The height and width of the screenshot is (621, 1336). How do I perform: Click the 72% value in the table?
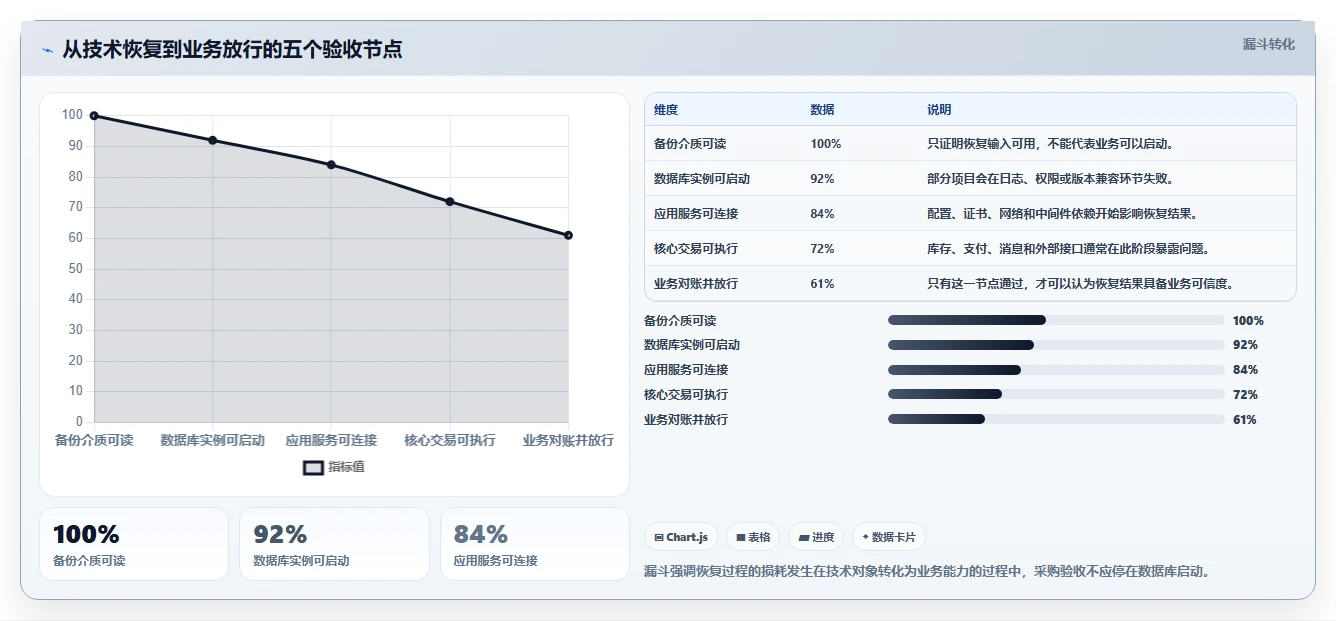coord(822,249)
